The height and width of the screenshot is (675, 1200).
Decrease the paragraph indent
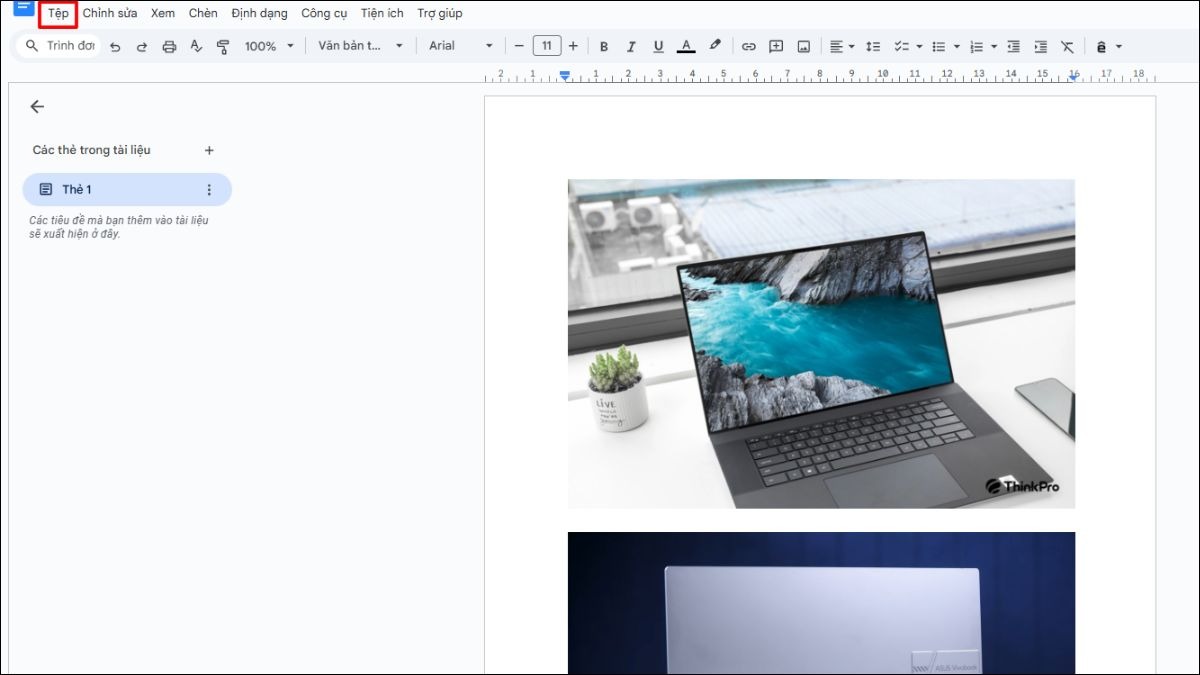(1014, 46)
